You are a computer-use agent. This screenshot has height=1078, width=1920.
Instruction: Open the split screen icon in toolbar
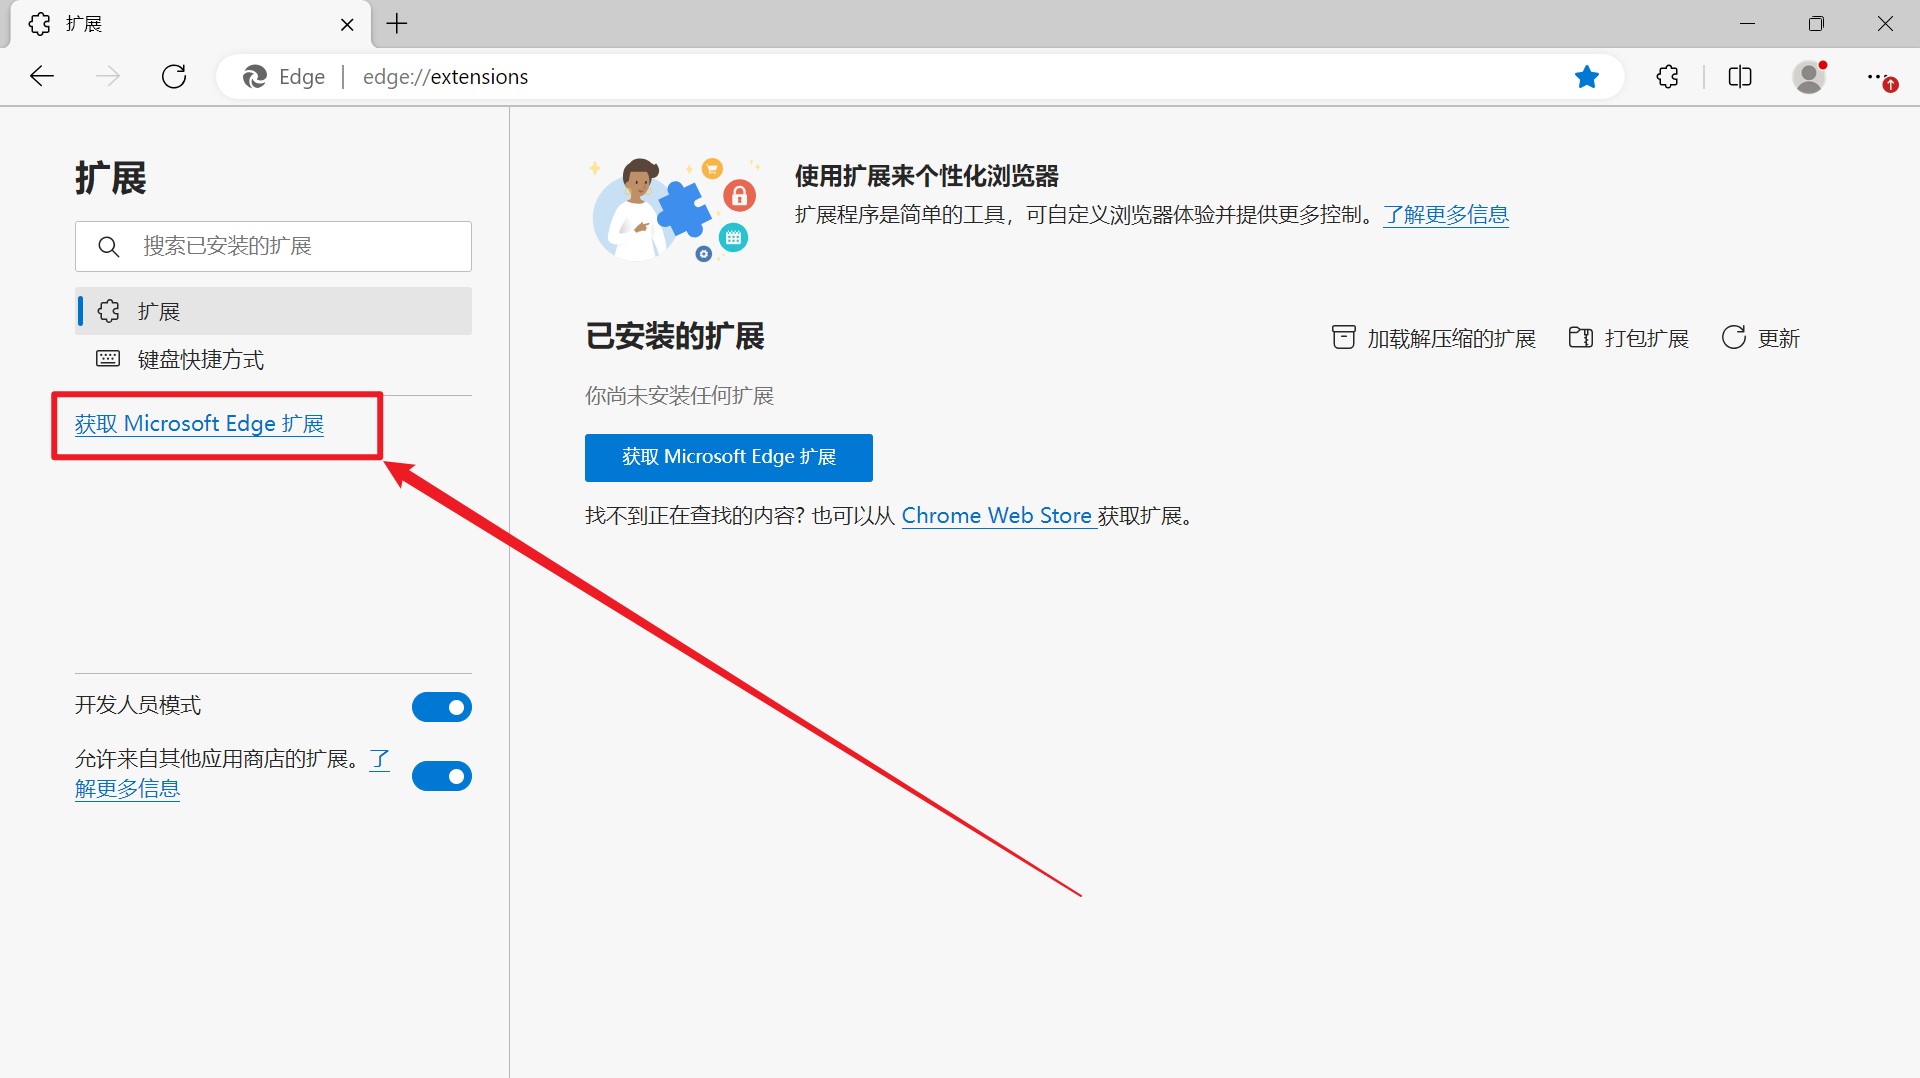pos(1740,76)
